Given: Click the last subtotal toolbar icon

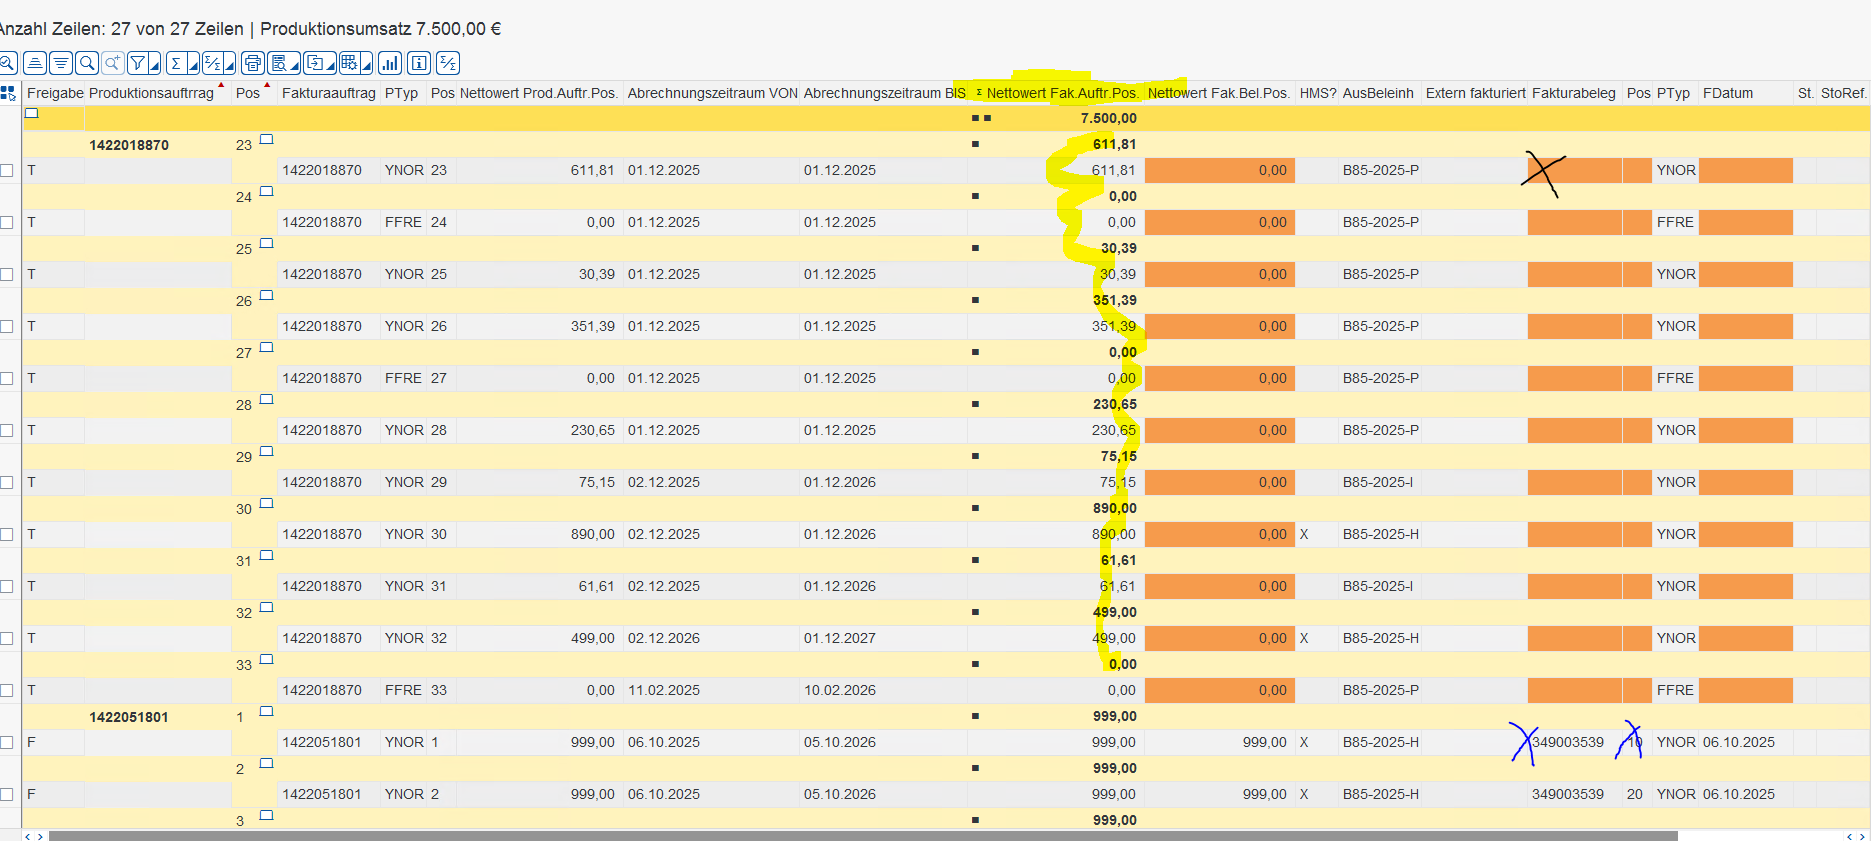Looking at the screenshot, I should (448, 63).
